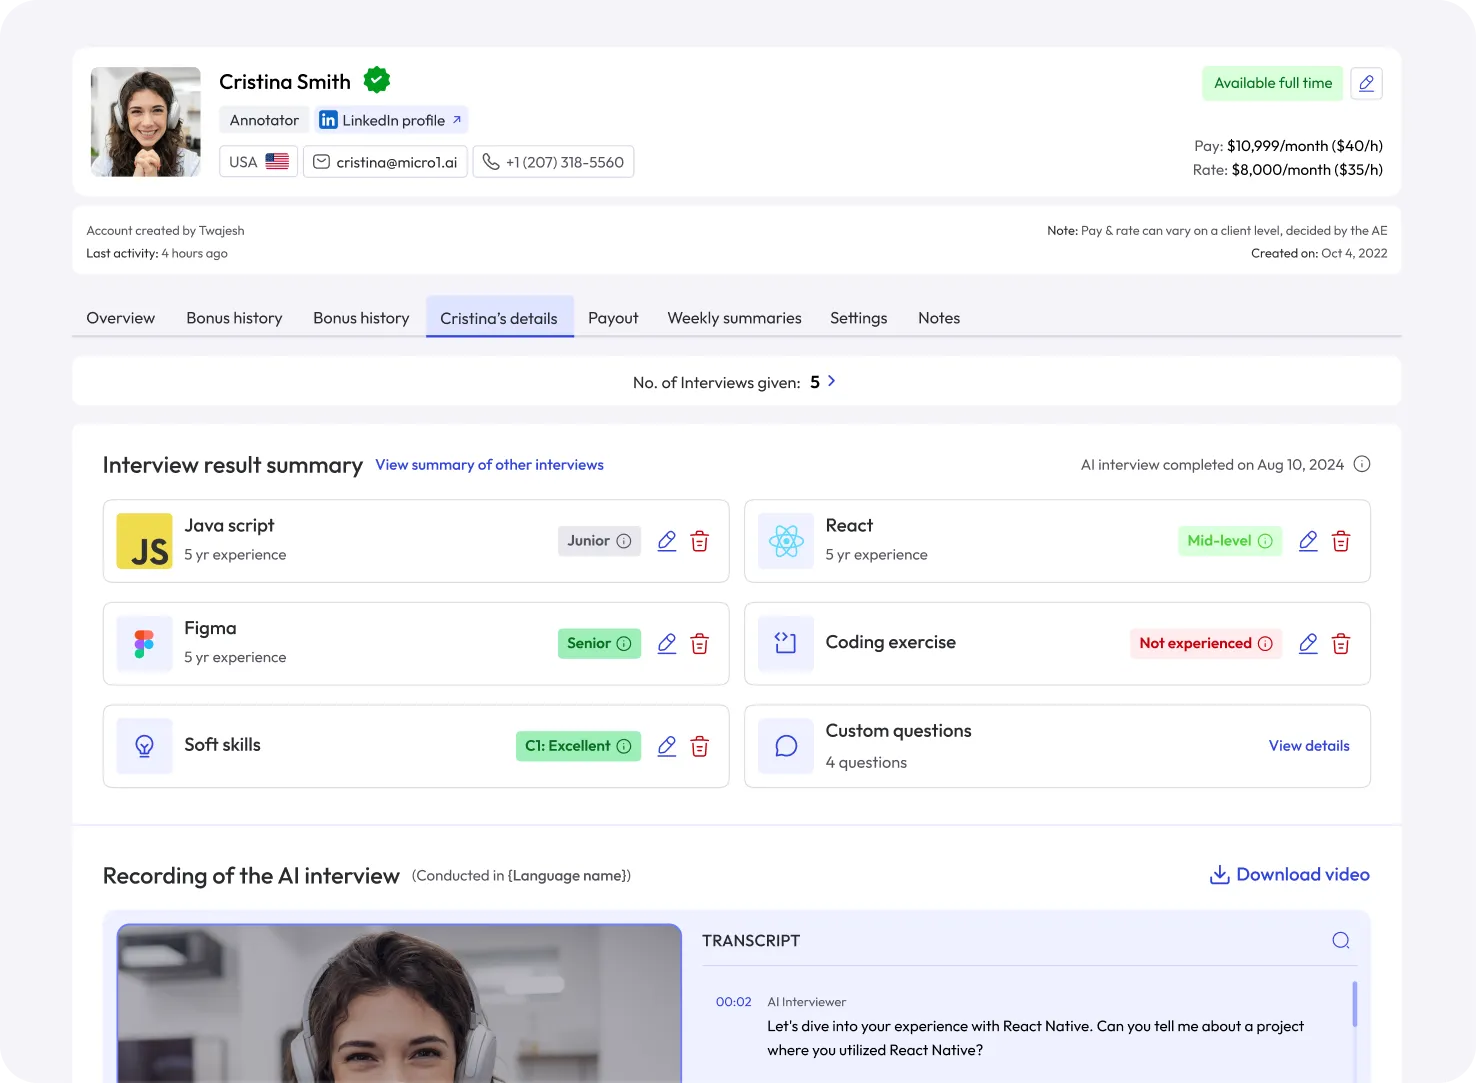This screenshot has height=1083, width=1476.
Task: Edit the Figma skill result
Action: (667, 644)
